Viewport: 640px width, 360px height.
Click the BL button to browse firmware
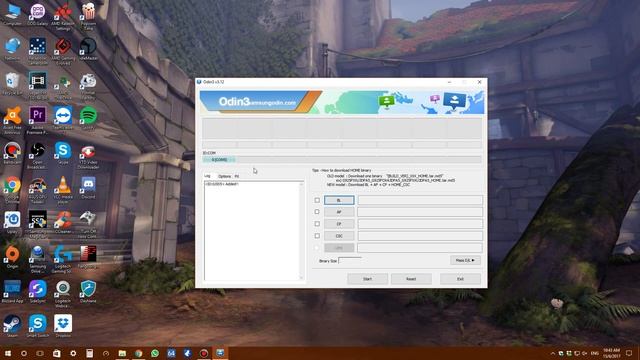339,200
